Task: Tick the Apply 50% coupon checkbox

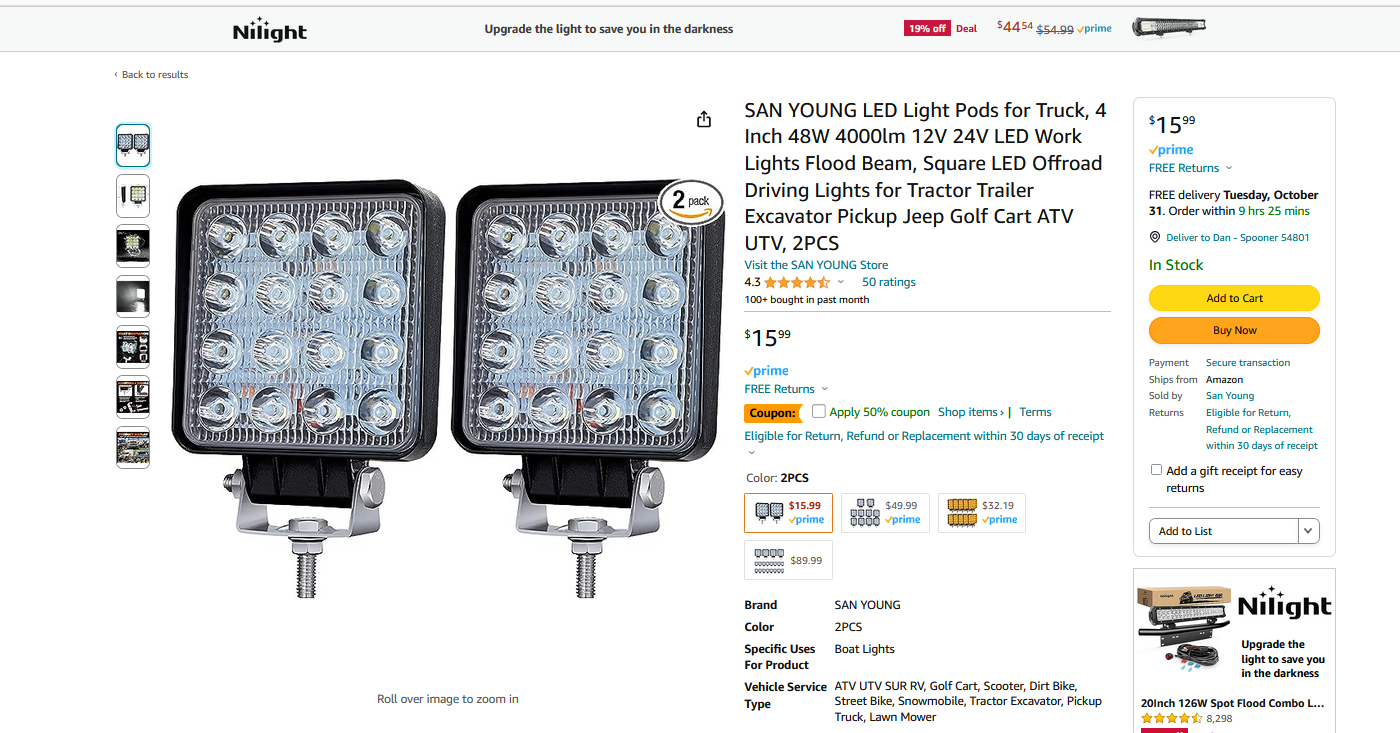Action: point(819,411)
